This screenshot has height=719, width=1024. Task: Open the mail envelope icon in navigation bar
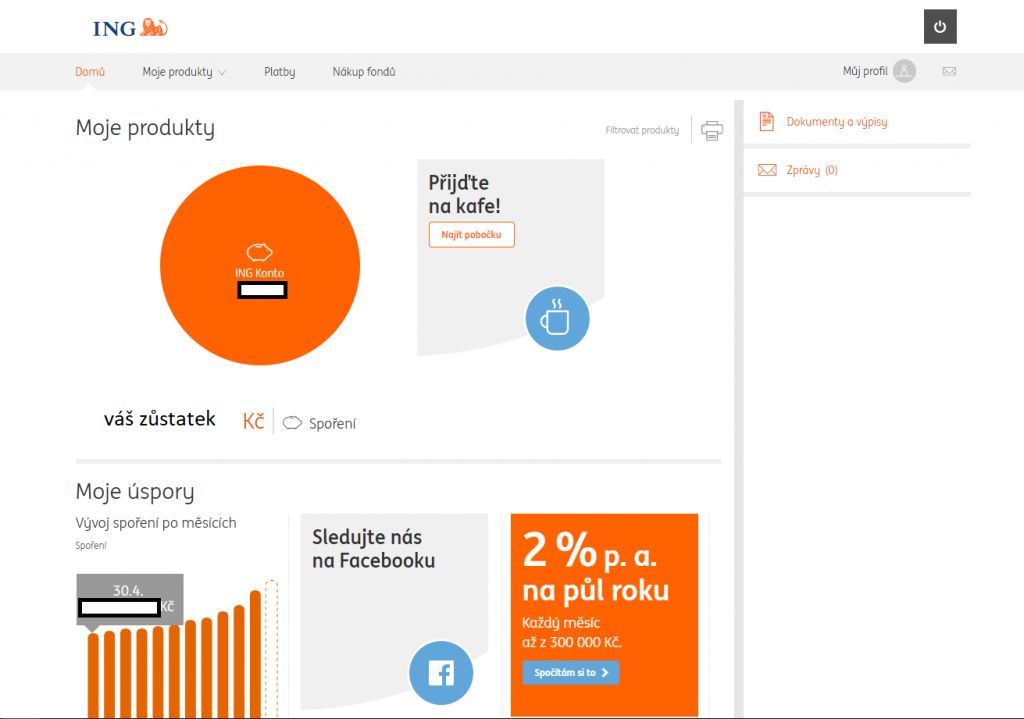coord(949,71)
